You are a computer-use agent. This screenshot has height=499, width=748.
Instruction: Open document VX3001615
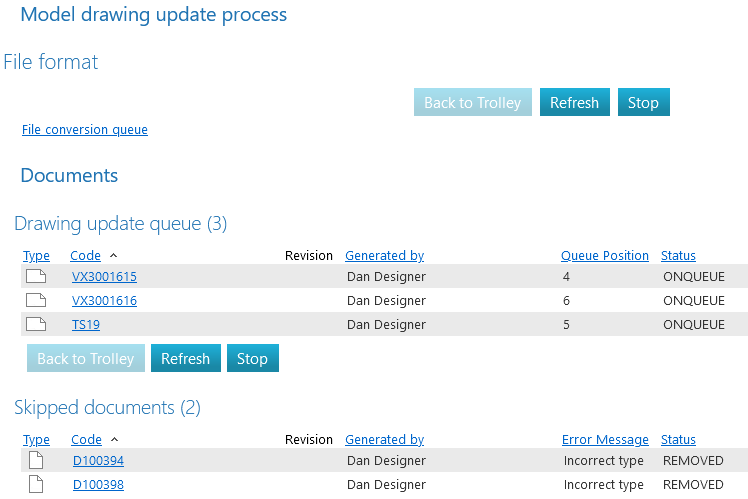[104, 277]
